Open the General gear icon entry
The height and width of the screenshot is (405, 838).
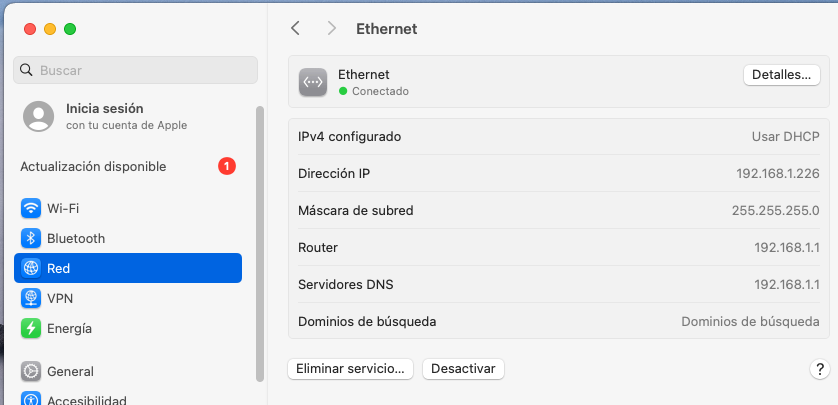(31, 371)
